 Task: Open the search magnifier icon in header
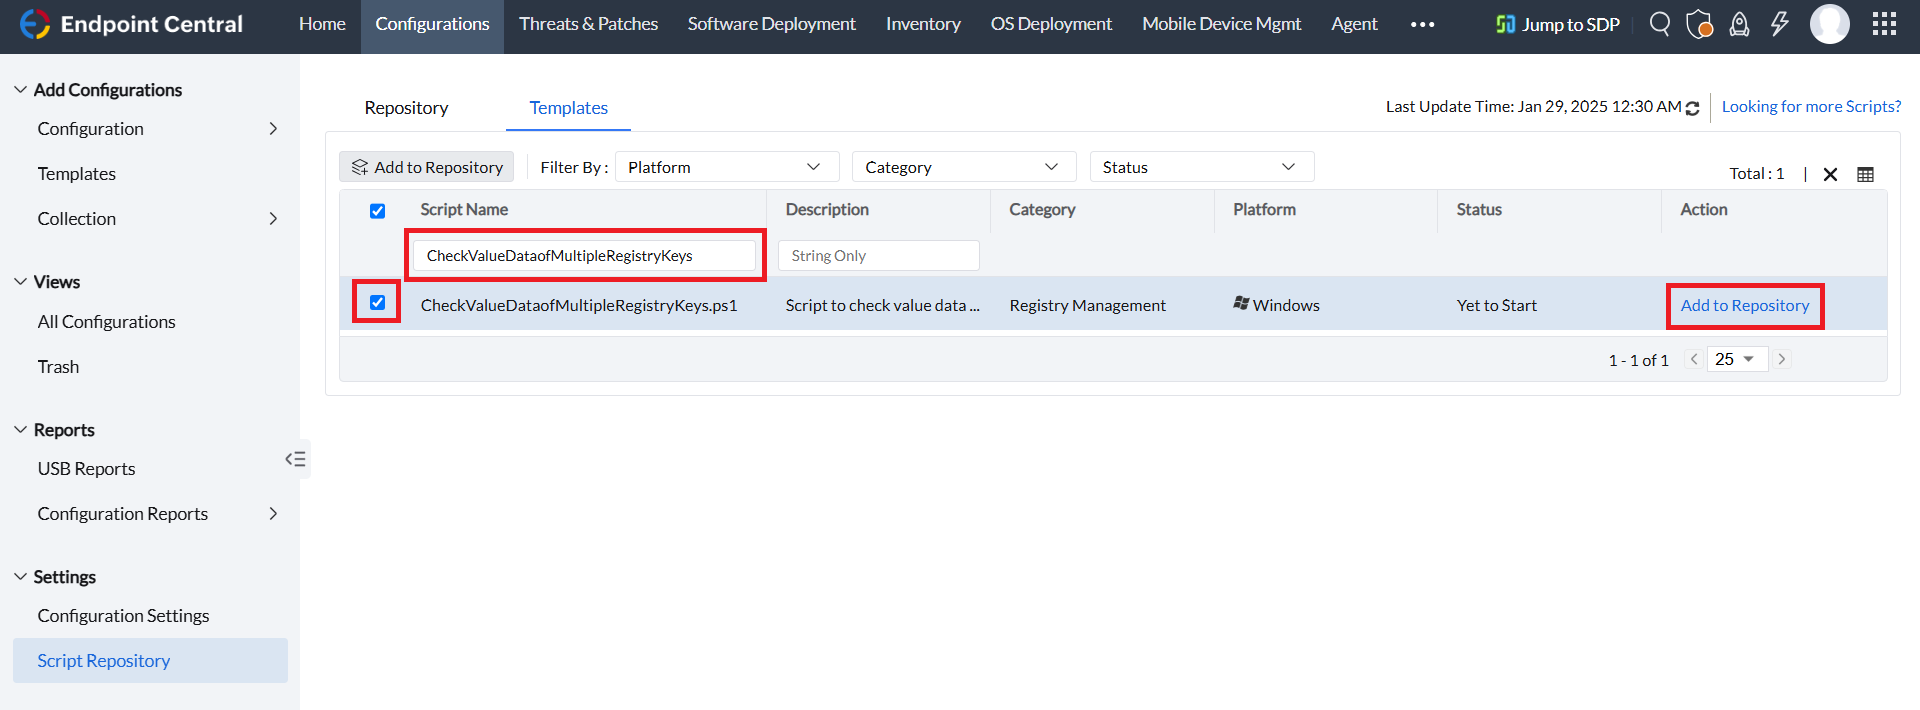[x=1660, y=24]
